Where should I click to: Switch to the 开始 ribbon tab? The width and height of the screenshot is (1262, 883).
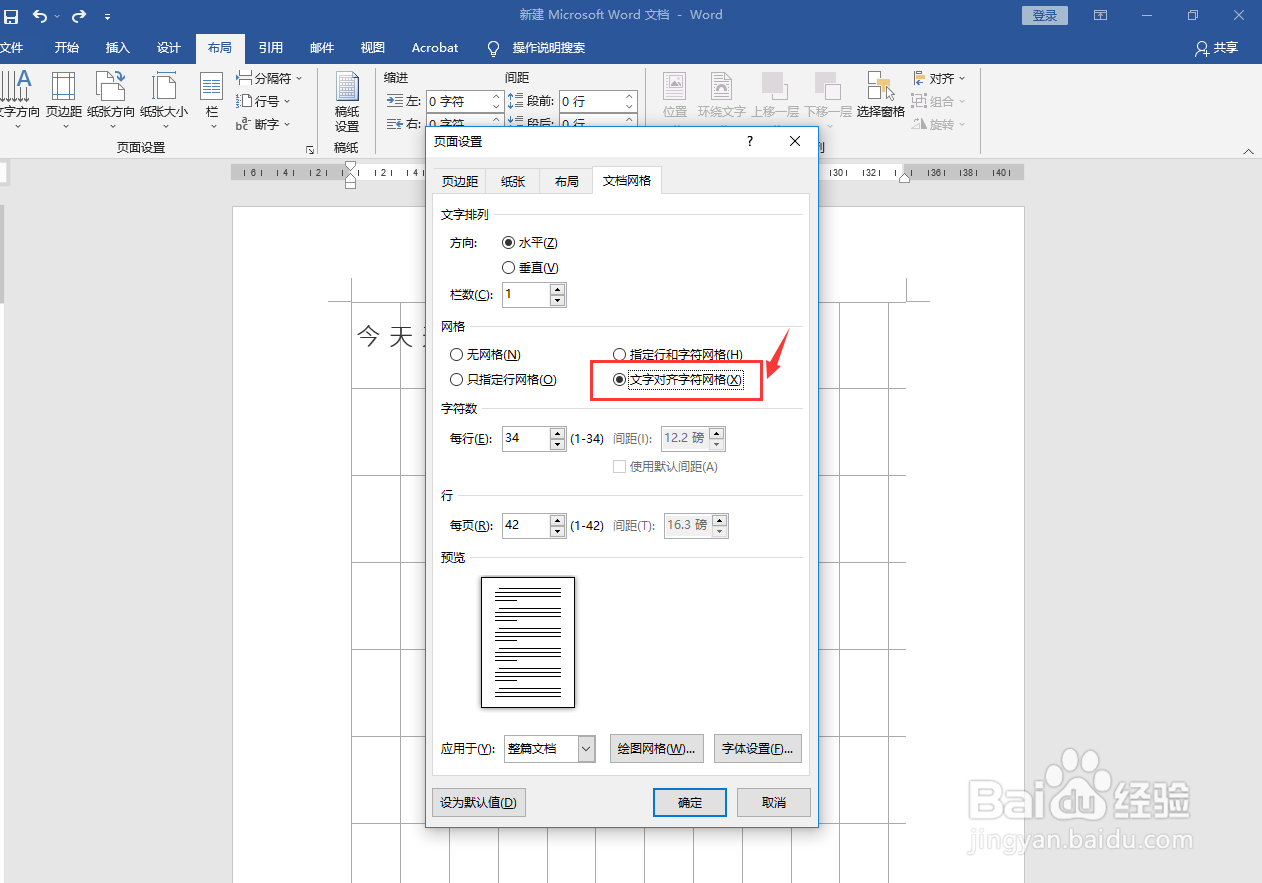67,48
